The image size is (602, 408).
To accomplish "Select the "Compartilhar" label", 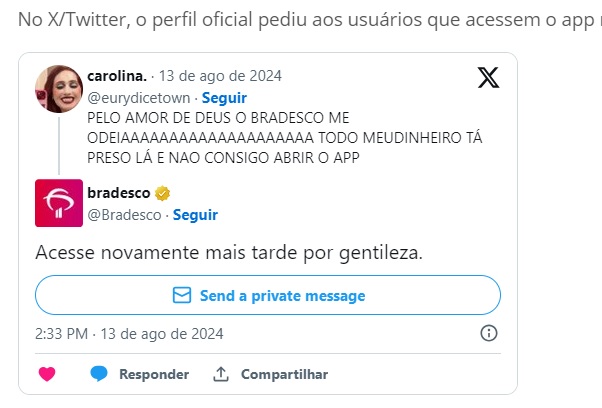I will point(284,374).
